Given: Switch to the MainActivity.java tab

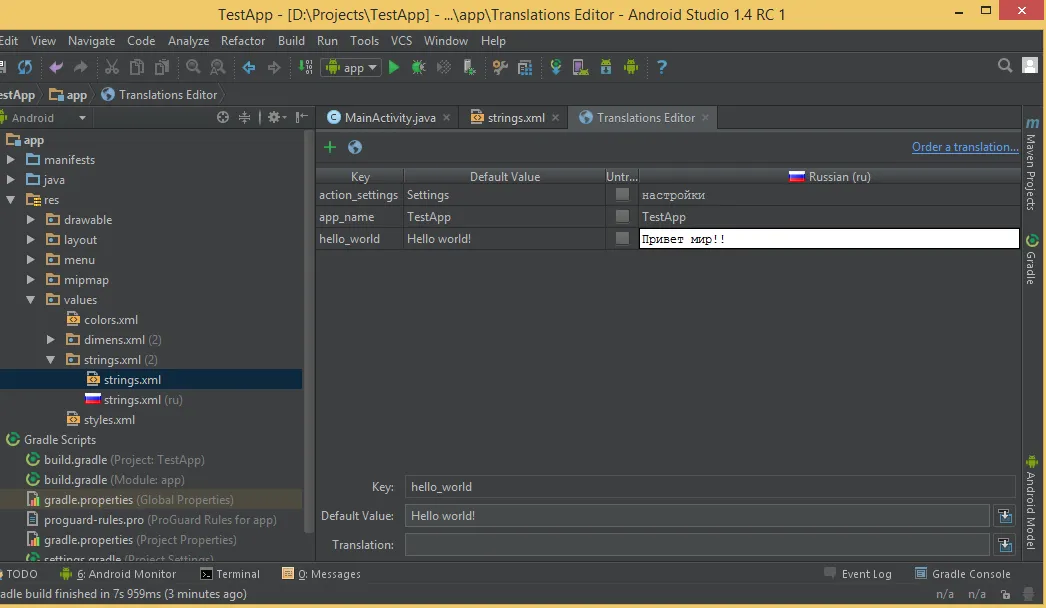Looking at the screenshot, I should [383, 117].
